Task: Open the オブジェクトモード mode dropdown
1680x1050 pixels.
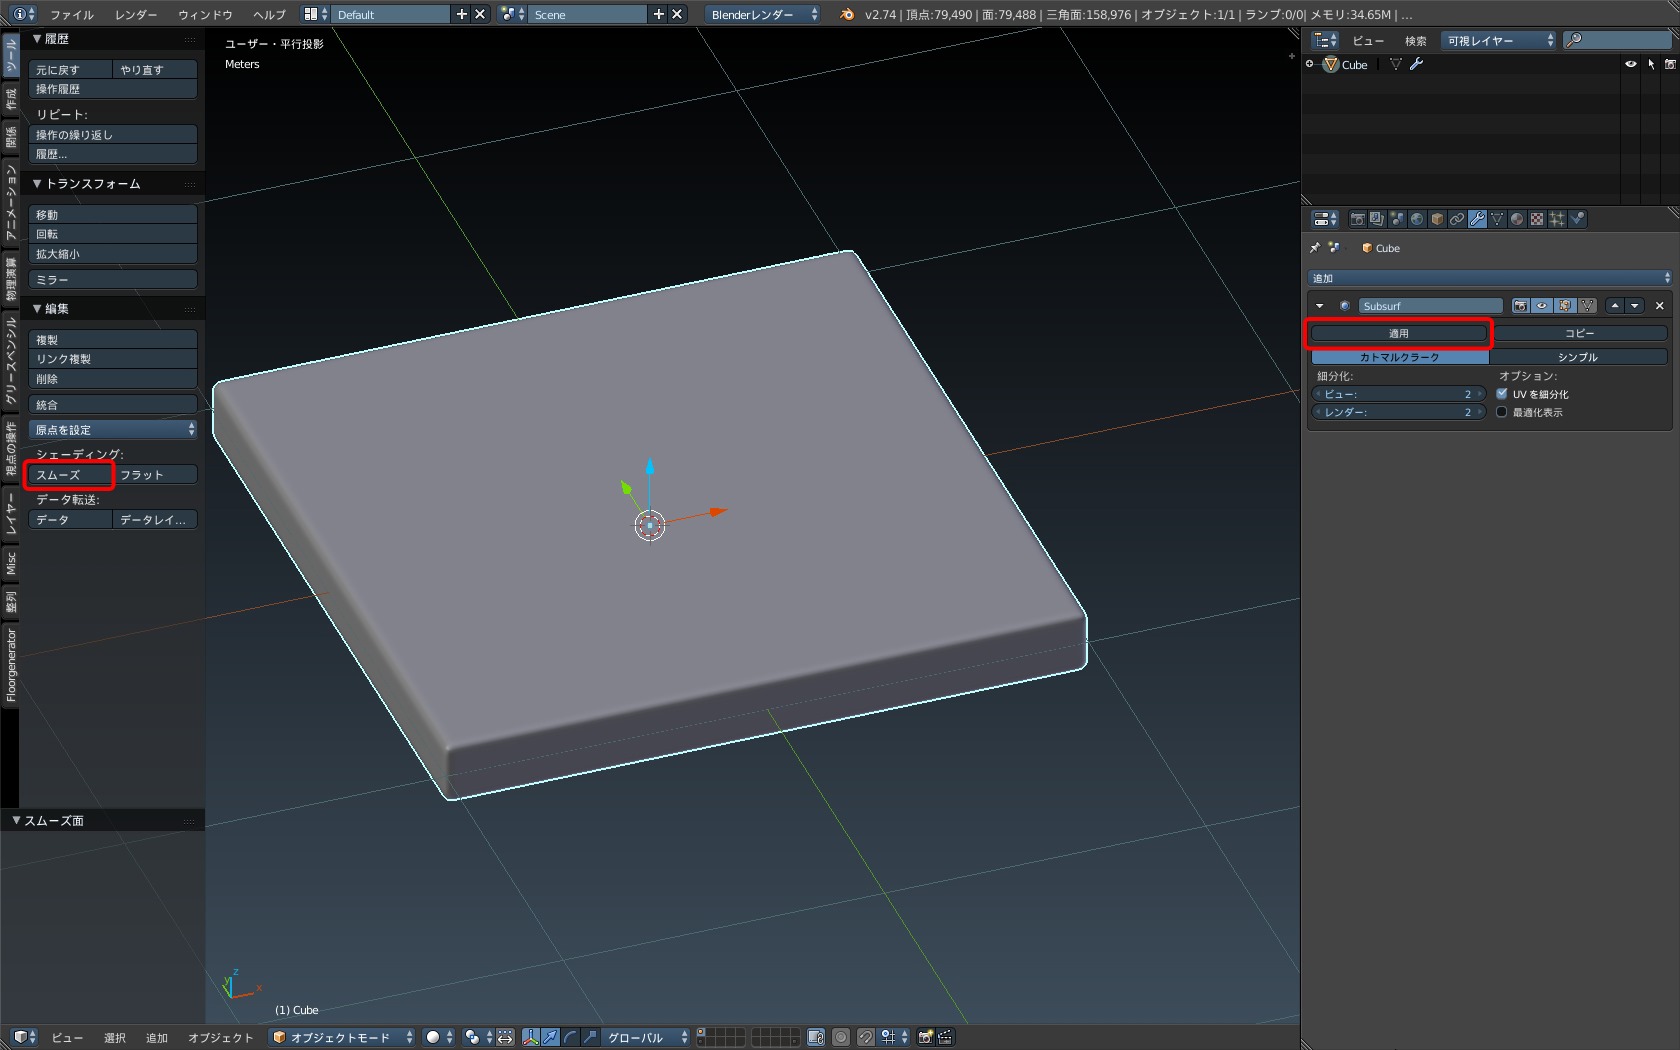Action: (x=342, y=1037)
